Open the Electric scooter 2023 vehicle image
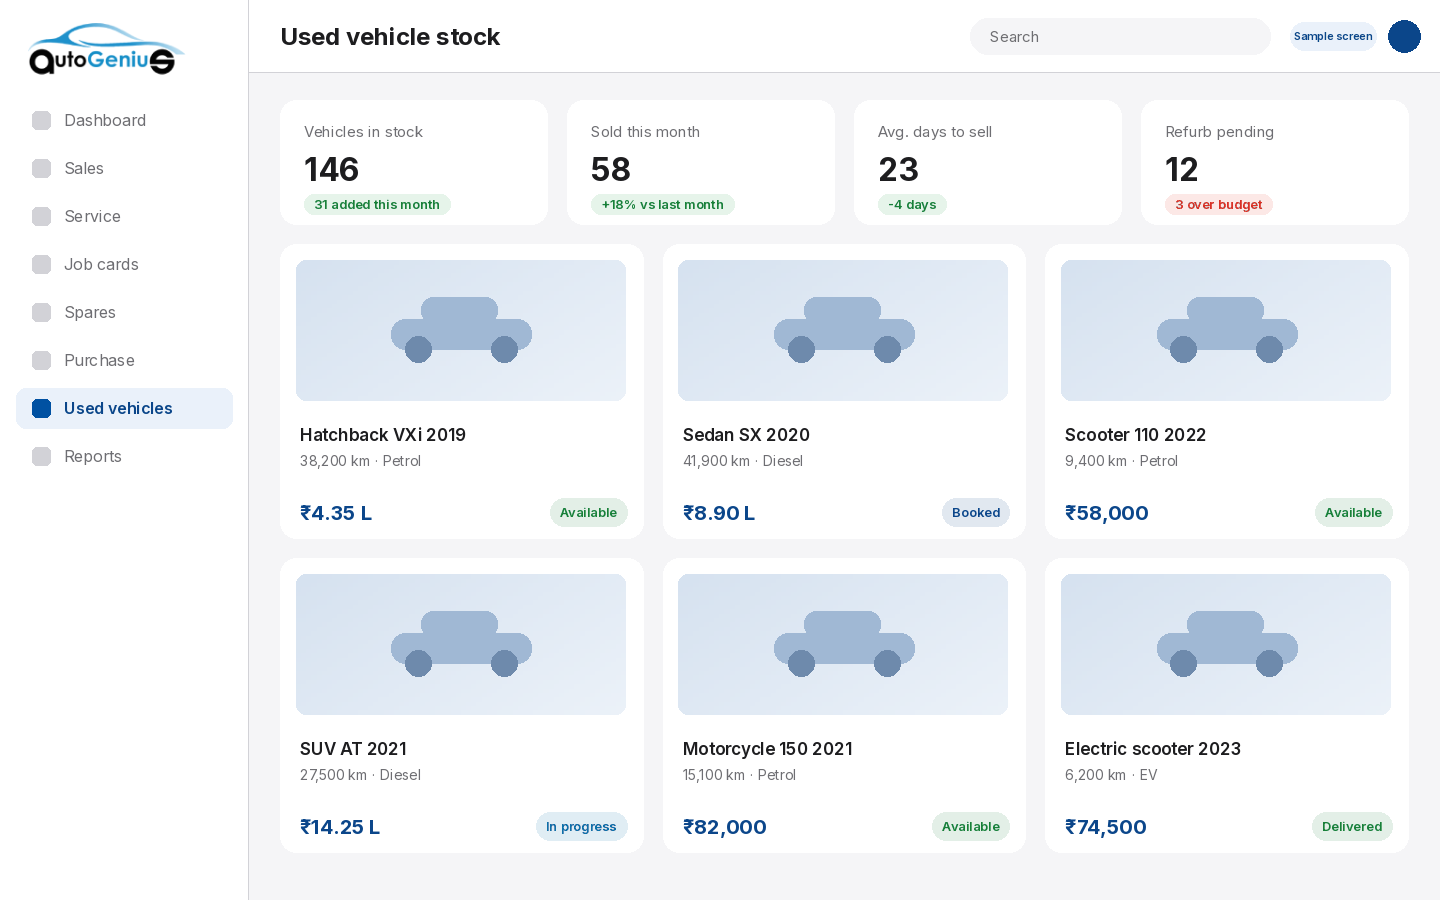Image resolution: width=1440 pixels, height=900 pixels. pos(1226,644)
